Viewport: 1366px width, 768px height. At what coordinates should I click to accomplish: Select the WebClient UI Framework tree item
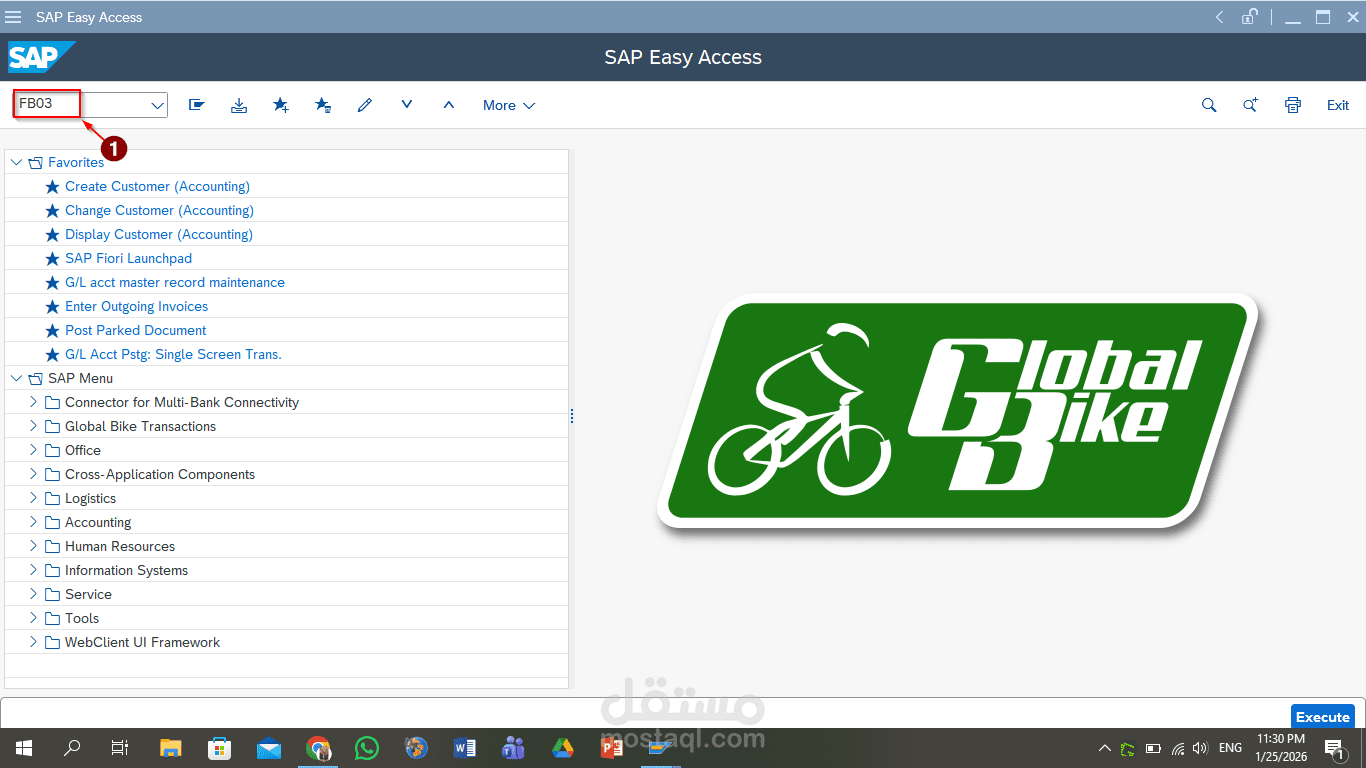(x=142, y=642)
